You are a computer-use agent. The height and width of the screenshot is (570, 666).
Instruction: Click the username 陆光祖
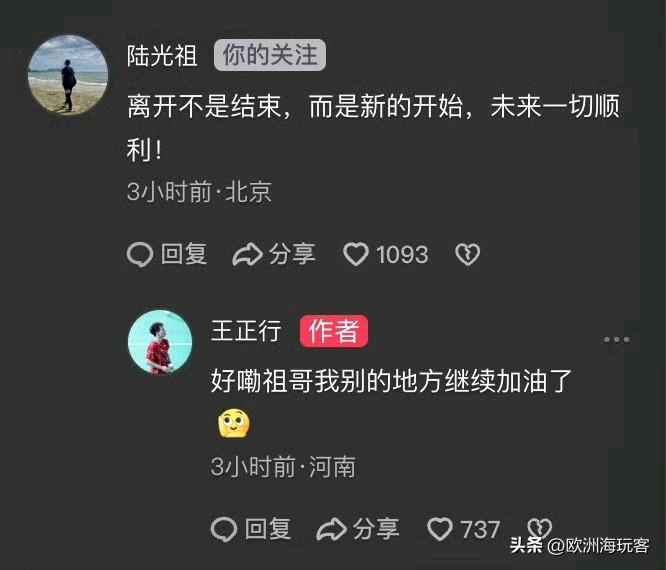[x=162, y=56]
